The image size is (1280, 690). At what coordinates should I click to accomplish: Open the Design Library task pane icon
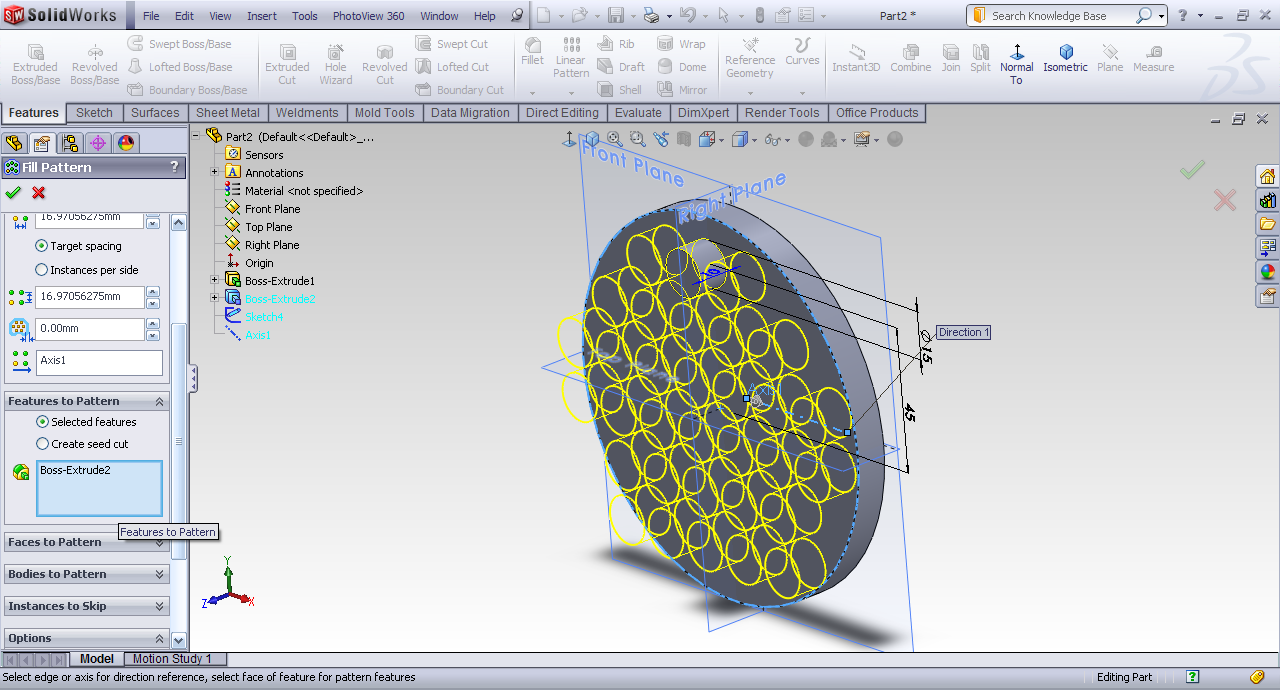[x=1268, y=199]
